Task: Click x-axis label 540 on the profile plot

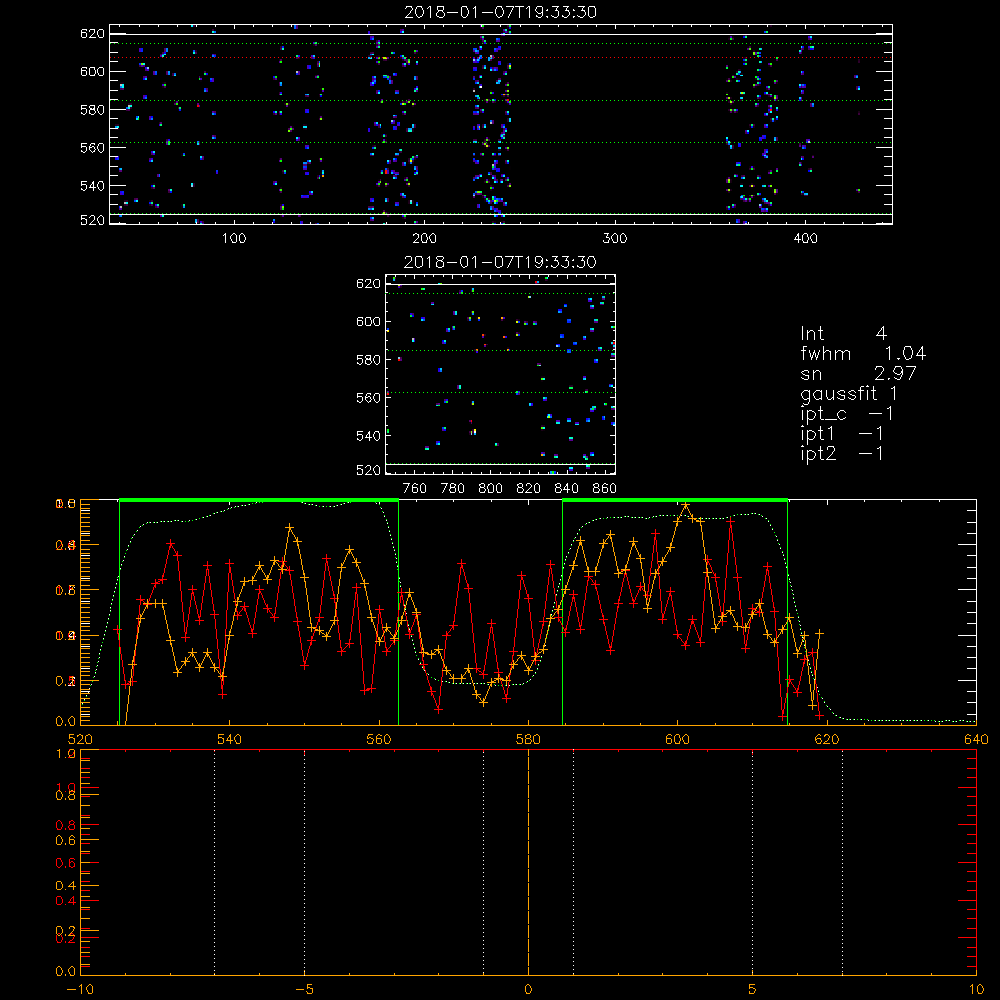Action: (230, 740)
